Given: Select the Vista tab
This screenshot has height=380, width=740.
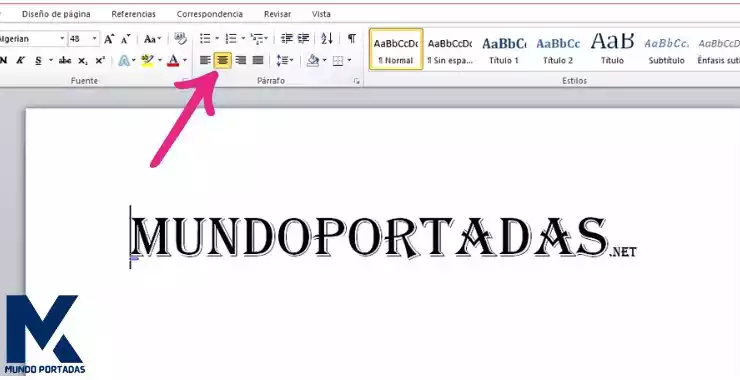Looking at the screenshot, I should coord(321,14).
